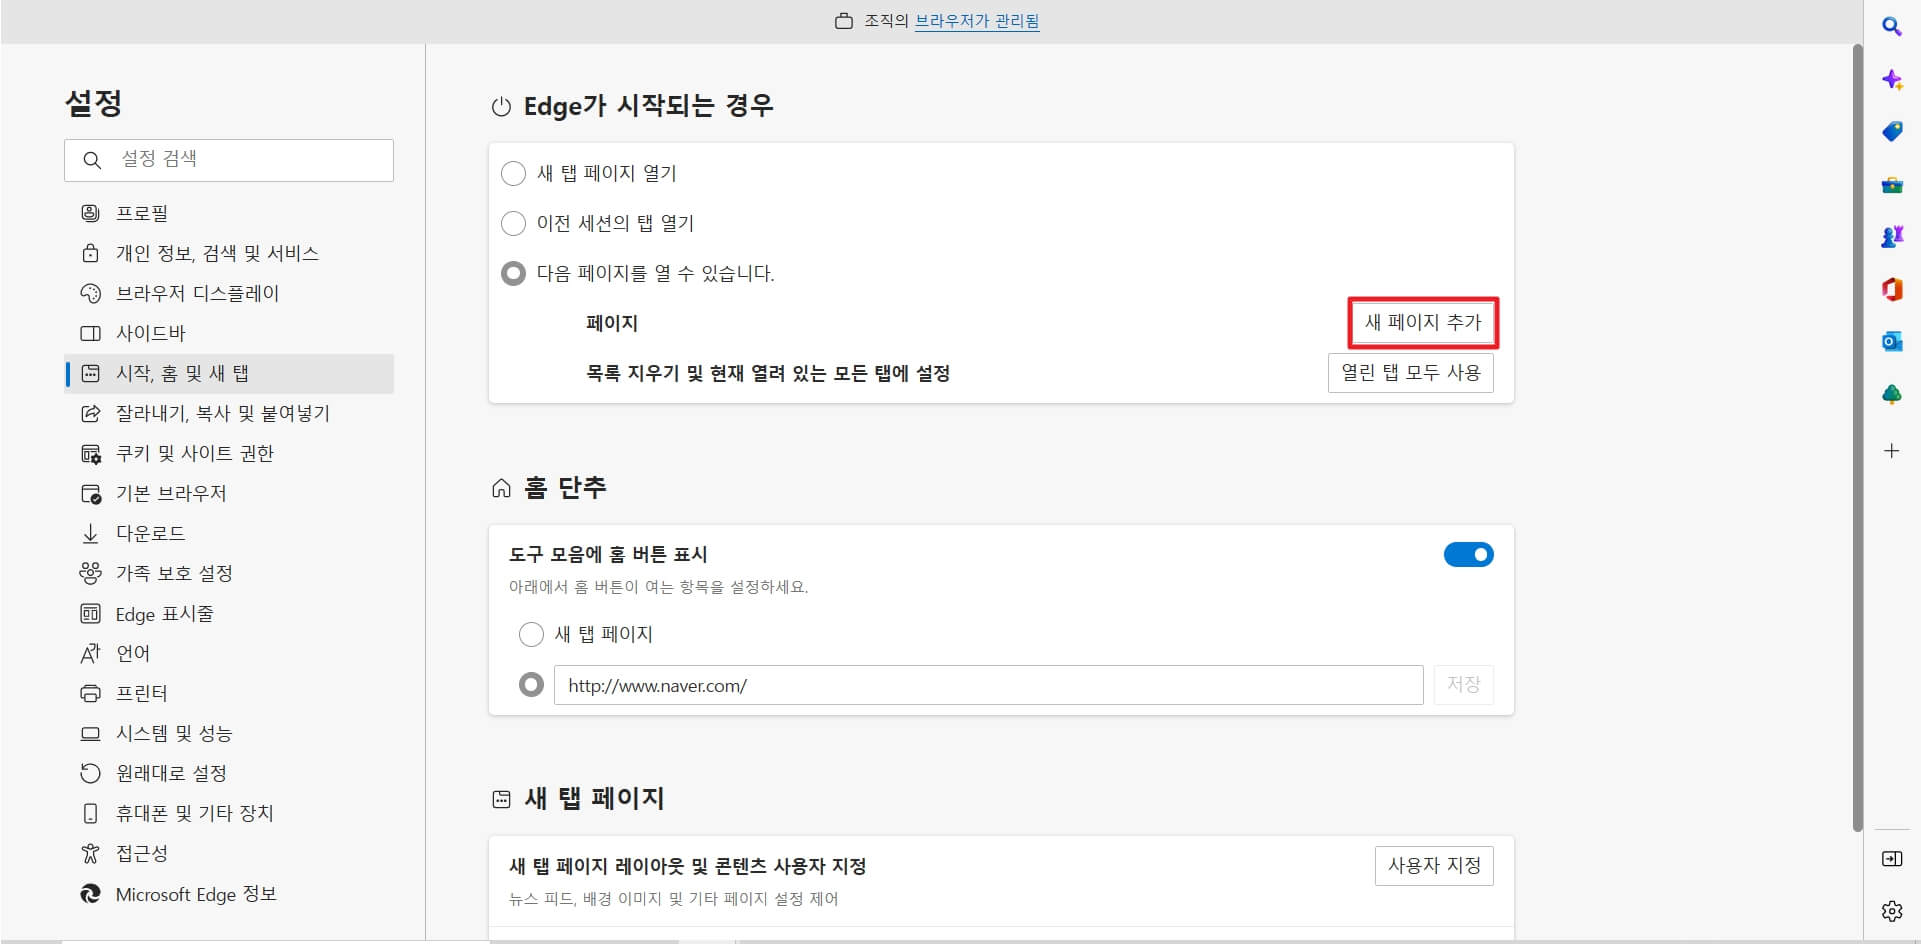Click the printer icon beside 프린터
This screenshot has height=944, width=1921.
[90, 693]
